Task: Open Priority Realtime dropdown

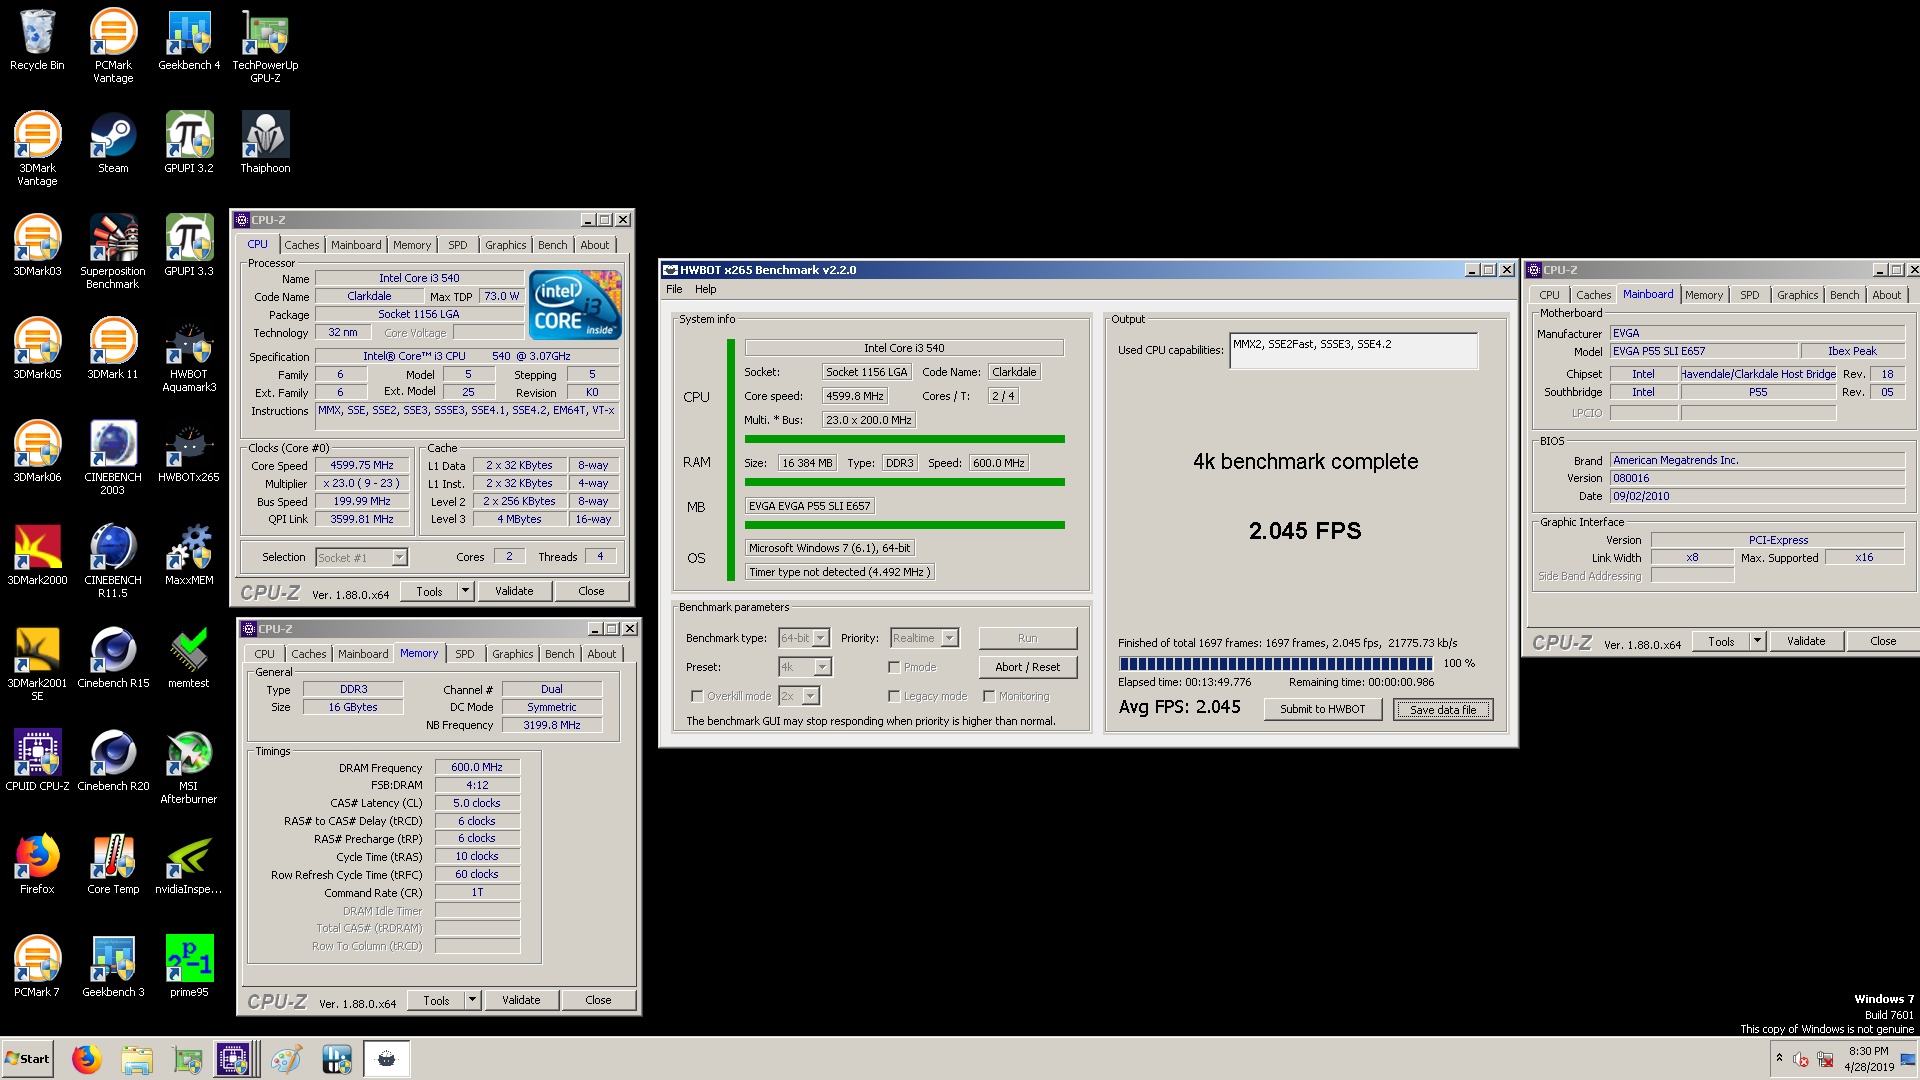Action: tap(950, 638)
